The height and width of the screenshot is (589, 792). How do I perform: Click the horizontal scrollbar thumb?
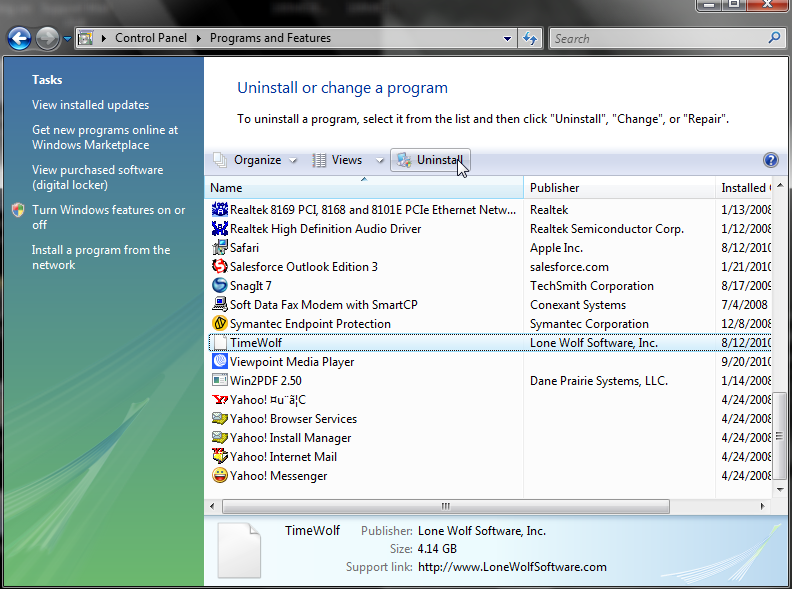point(445,506)
